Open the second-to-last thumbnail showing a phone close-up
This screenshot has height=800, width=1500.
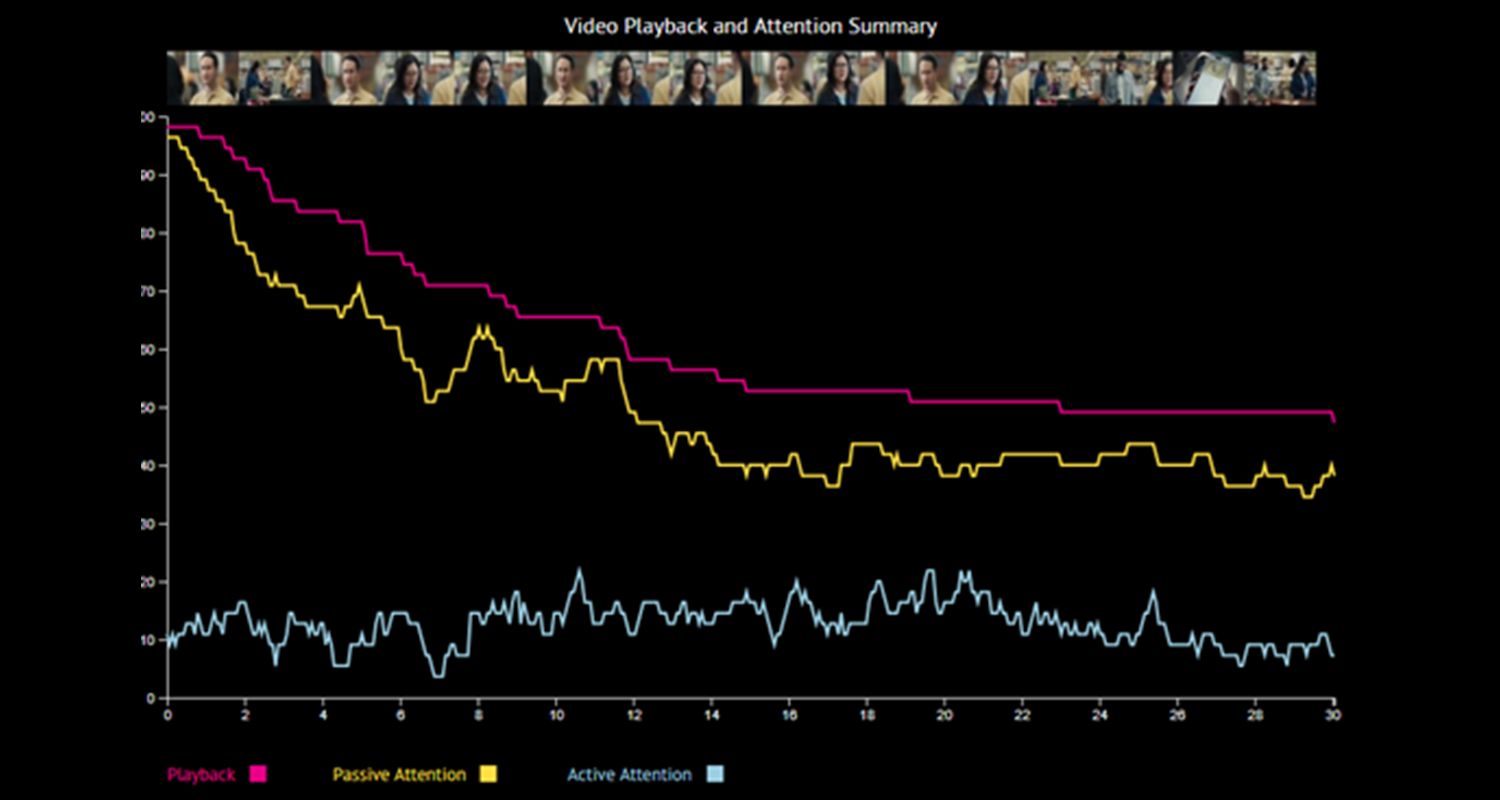coord(1209,78)
